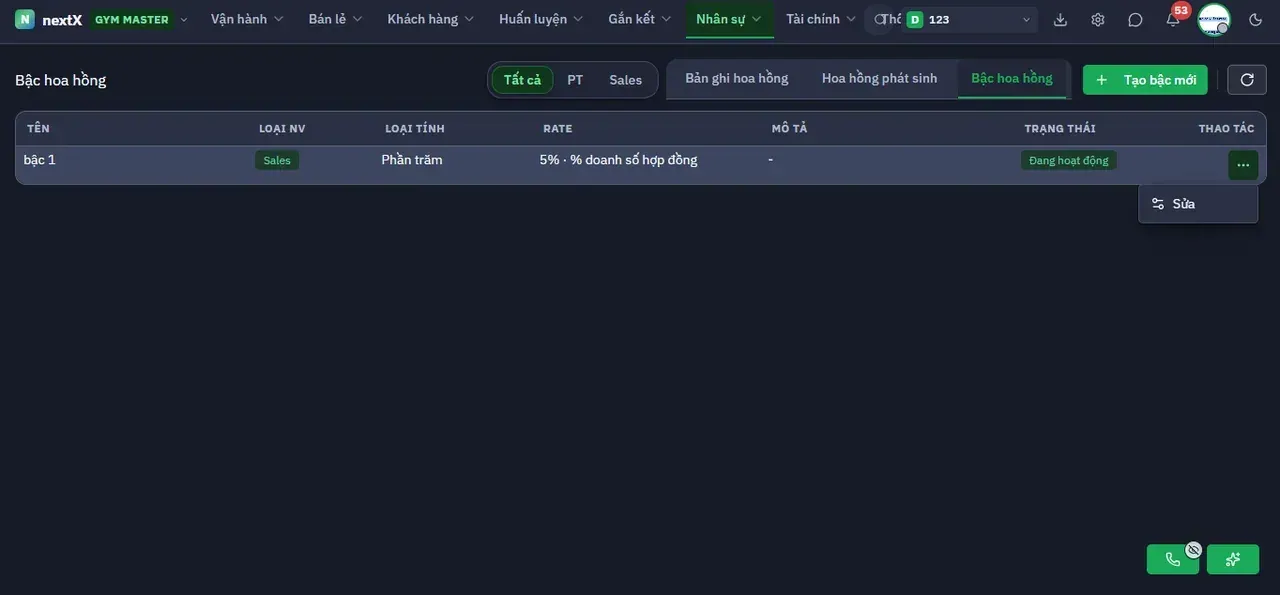Viewport: 1280px width, 595px height.
Task: Expand the Tài chính menu
Action: (821, 19)
